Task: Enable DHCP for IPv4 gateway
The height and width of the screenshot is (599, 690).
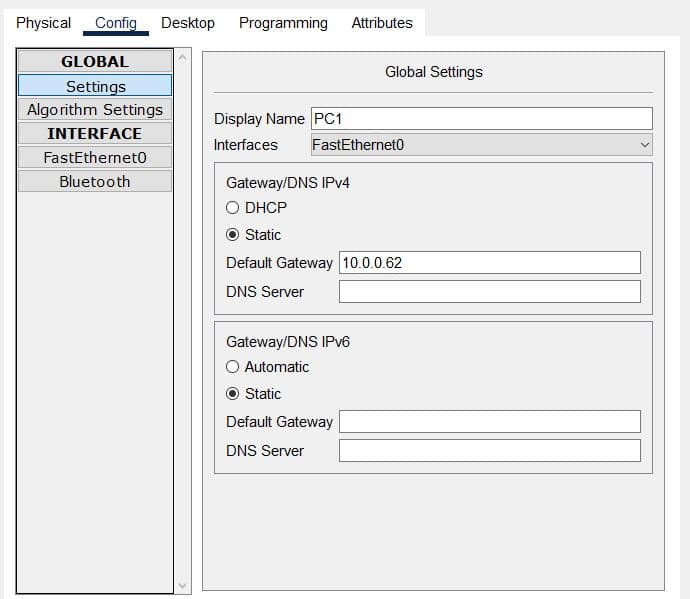Action: [233, 208]
